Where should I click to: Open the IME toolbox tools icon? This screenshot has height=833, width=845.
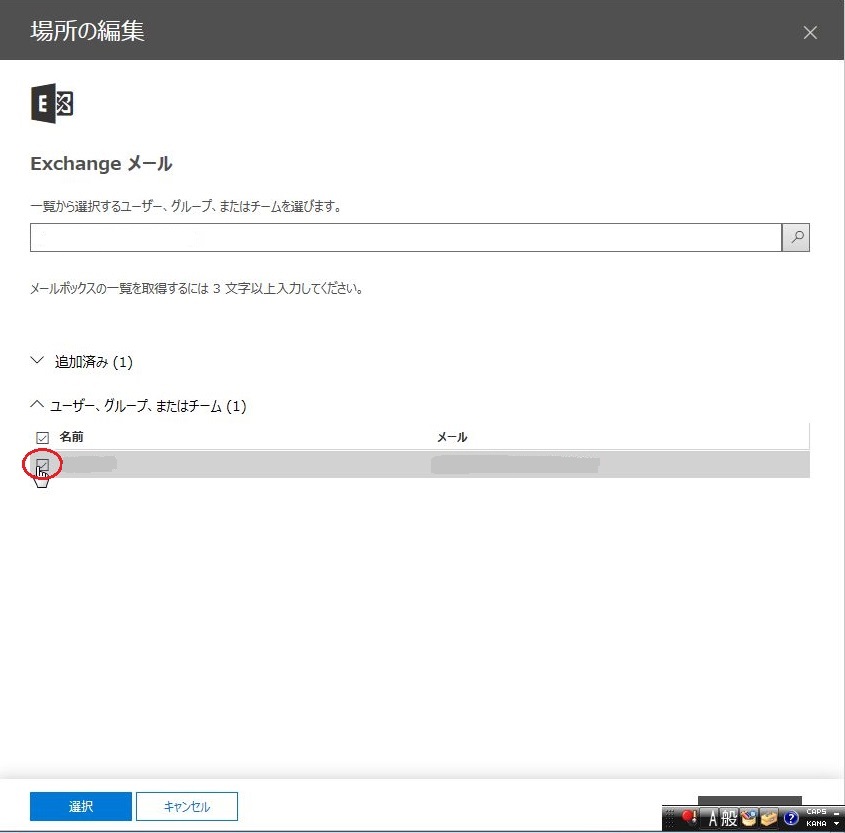tap(769, 818)
